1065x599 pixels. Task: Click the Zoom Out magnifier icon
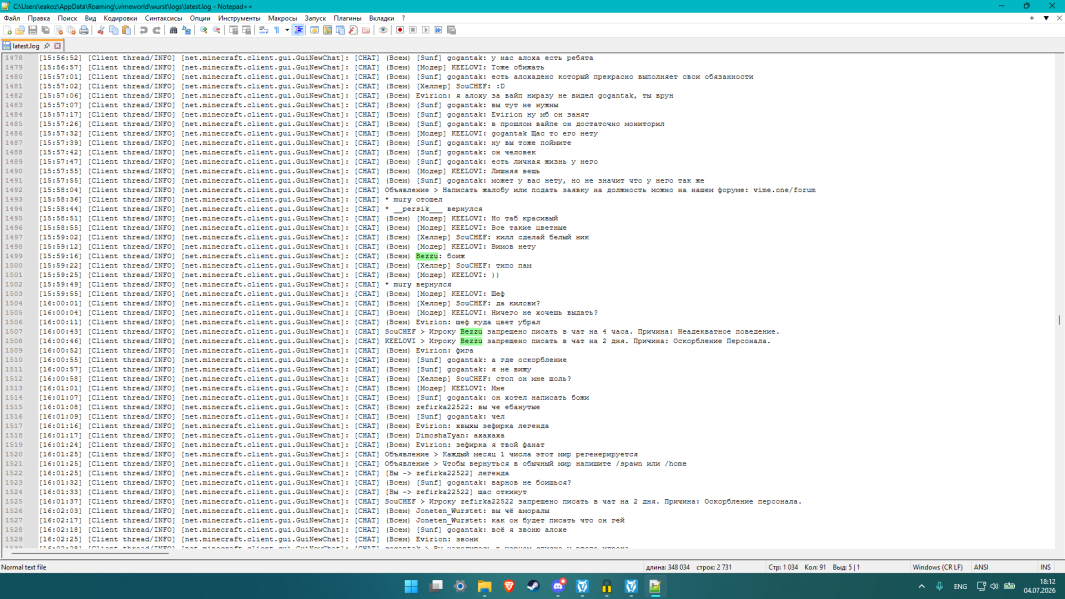tap(217, 30)
